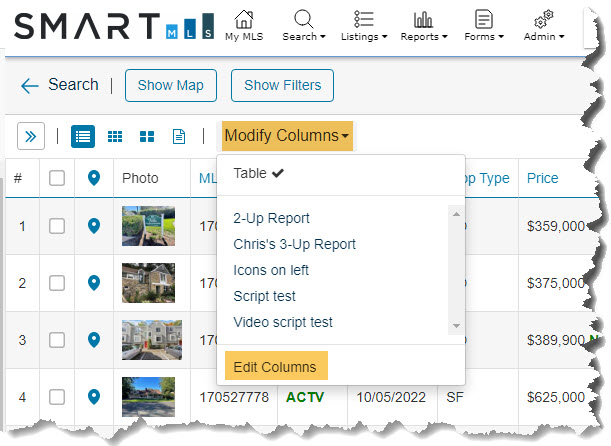Click the map pin for listing 1
The height and width of the screenshot is (446, 611).
coord(94,226)
